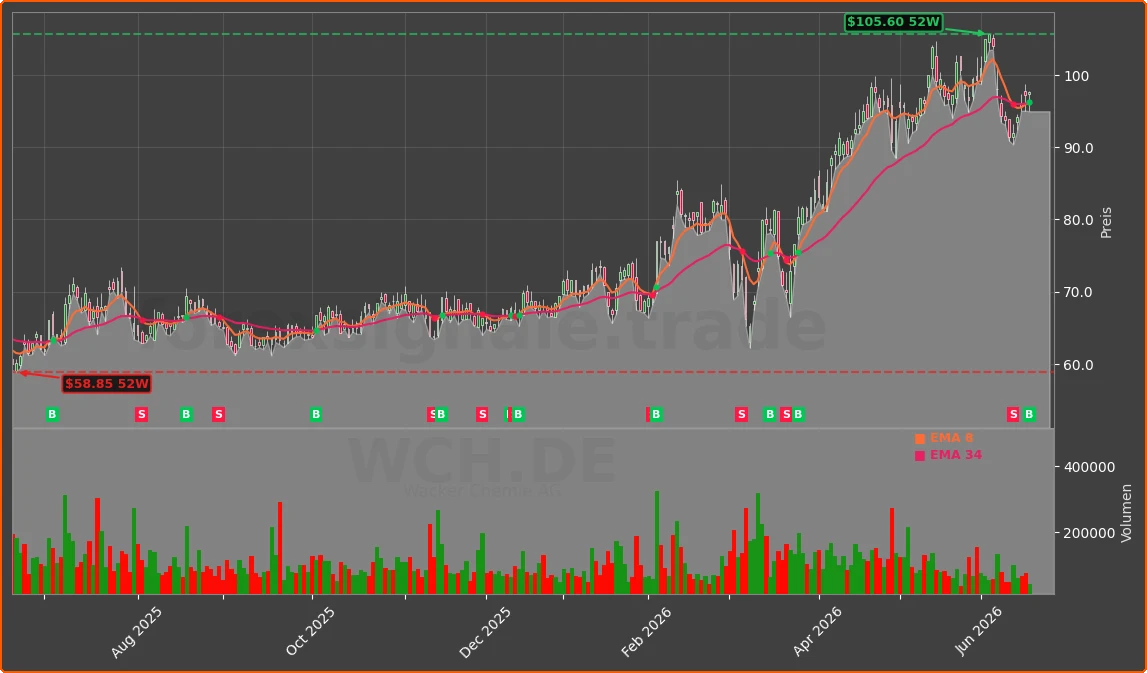The width and height of the screenshot is (1147, 673).
Task: Click the 200000 volume axis label
Action: coord(1090,533)
